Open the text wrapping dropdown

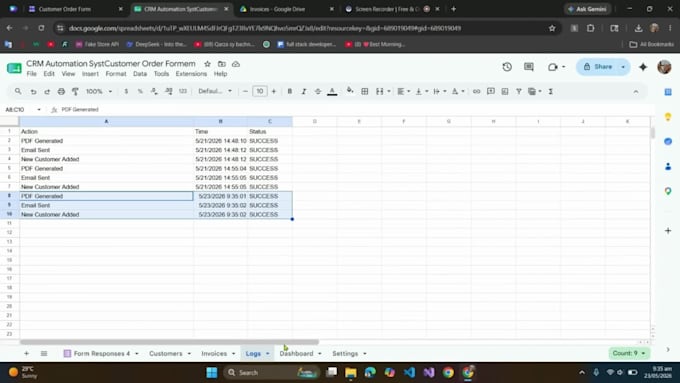tap(440, 92)
